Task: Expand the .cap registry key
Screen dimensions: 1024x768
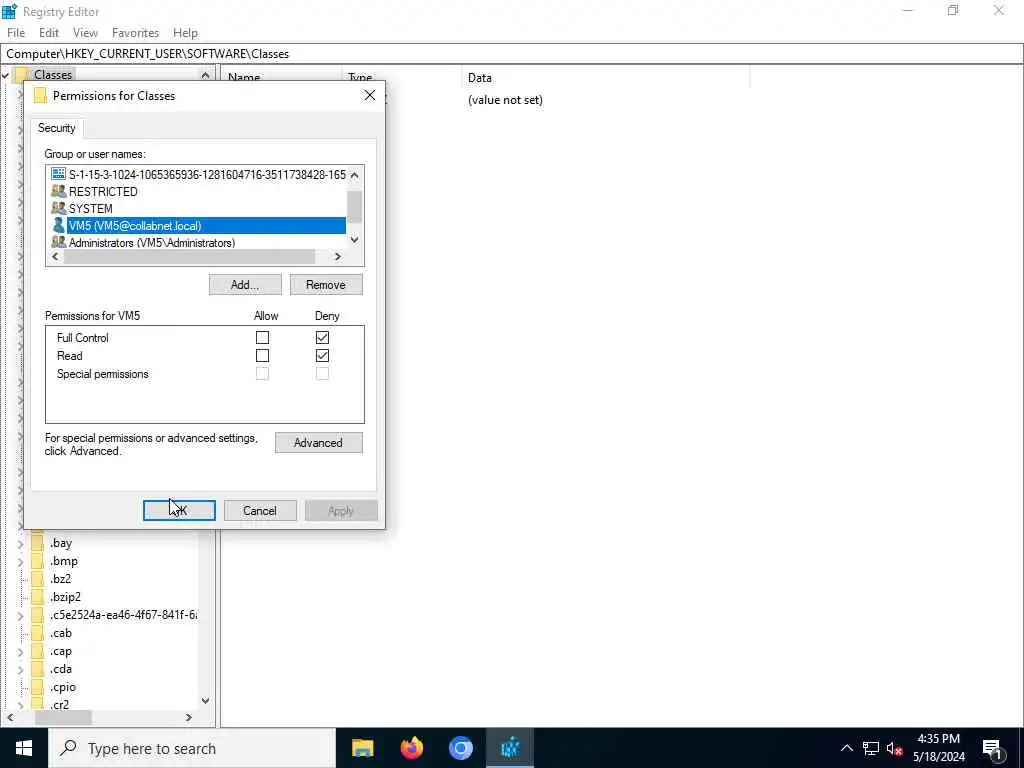Action: click(20, 652)
